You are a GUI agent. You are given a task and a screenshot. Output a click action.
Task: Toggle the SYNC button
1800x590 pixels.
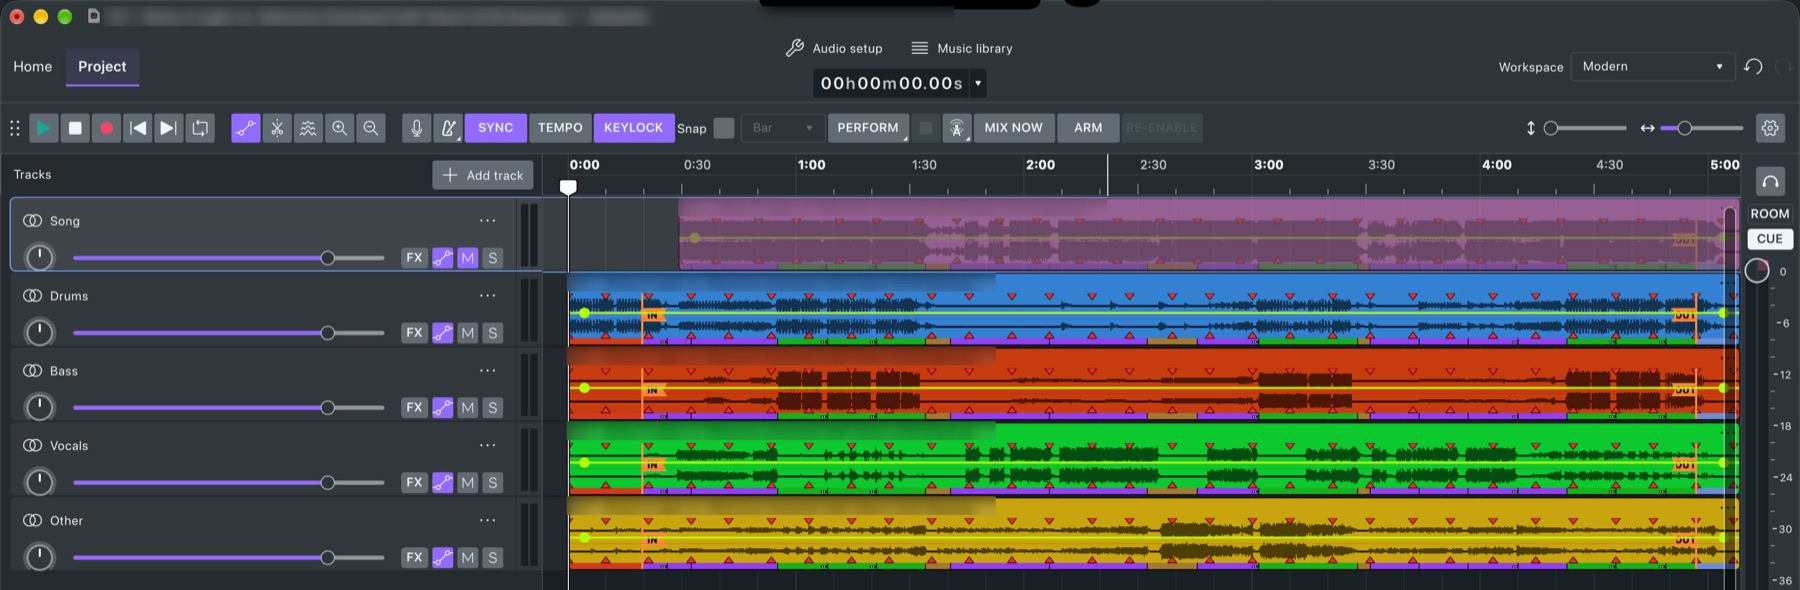coord(495,128)
